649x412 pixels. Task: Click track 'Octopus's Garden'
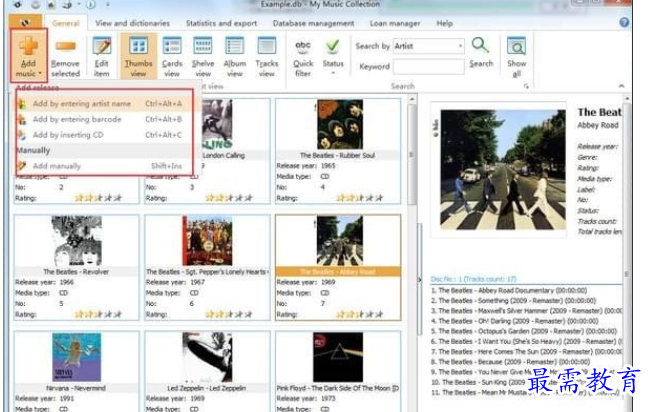524,331
